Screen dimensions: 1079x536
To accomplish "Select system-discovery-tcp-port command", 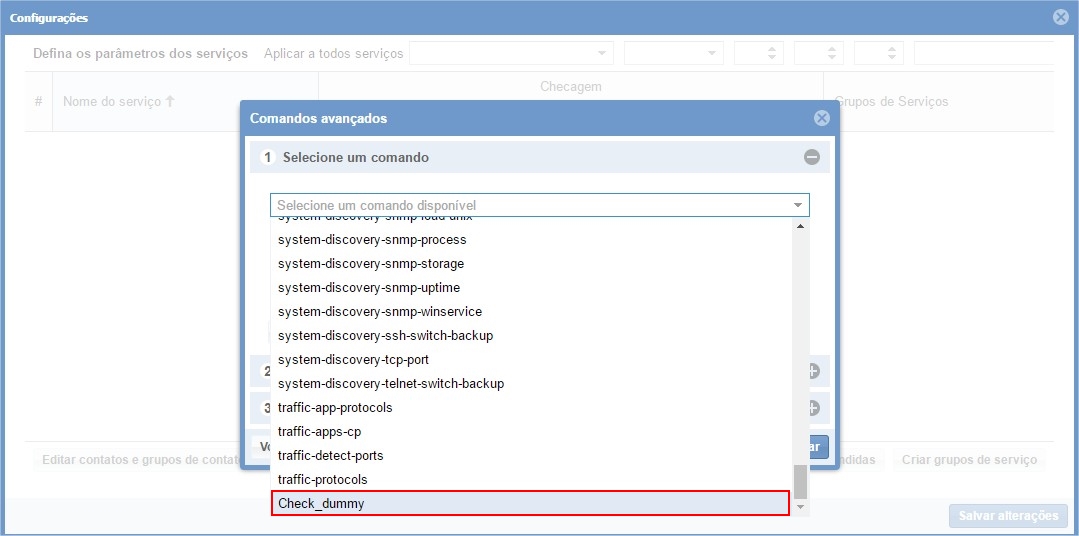I will coord(353,360).
